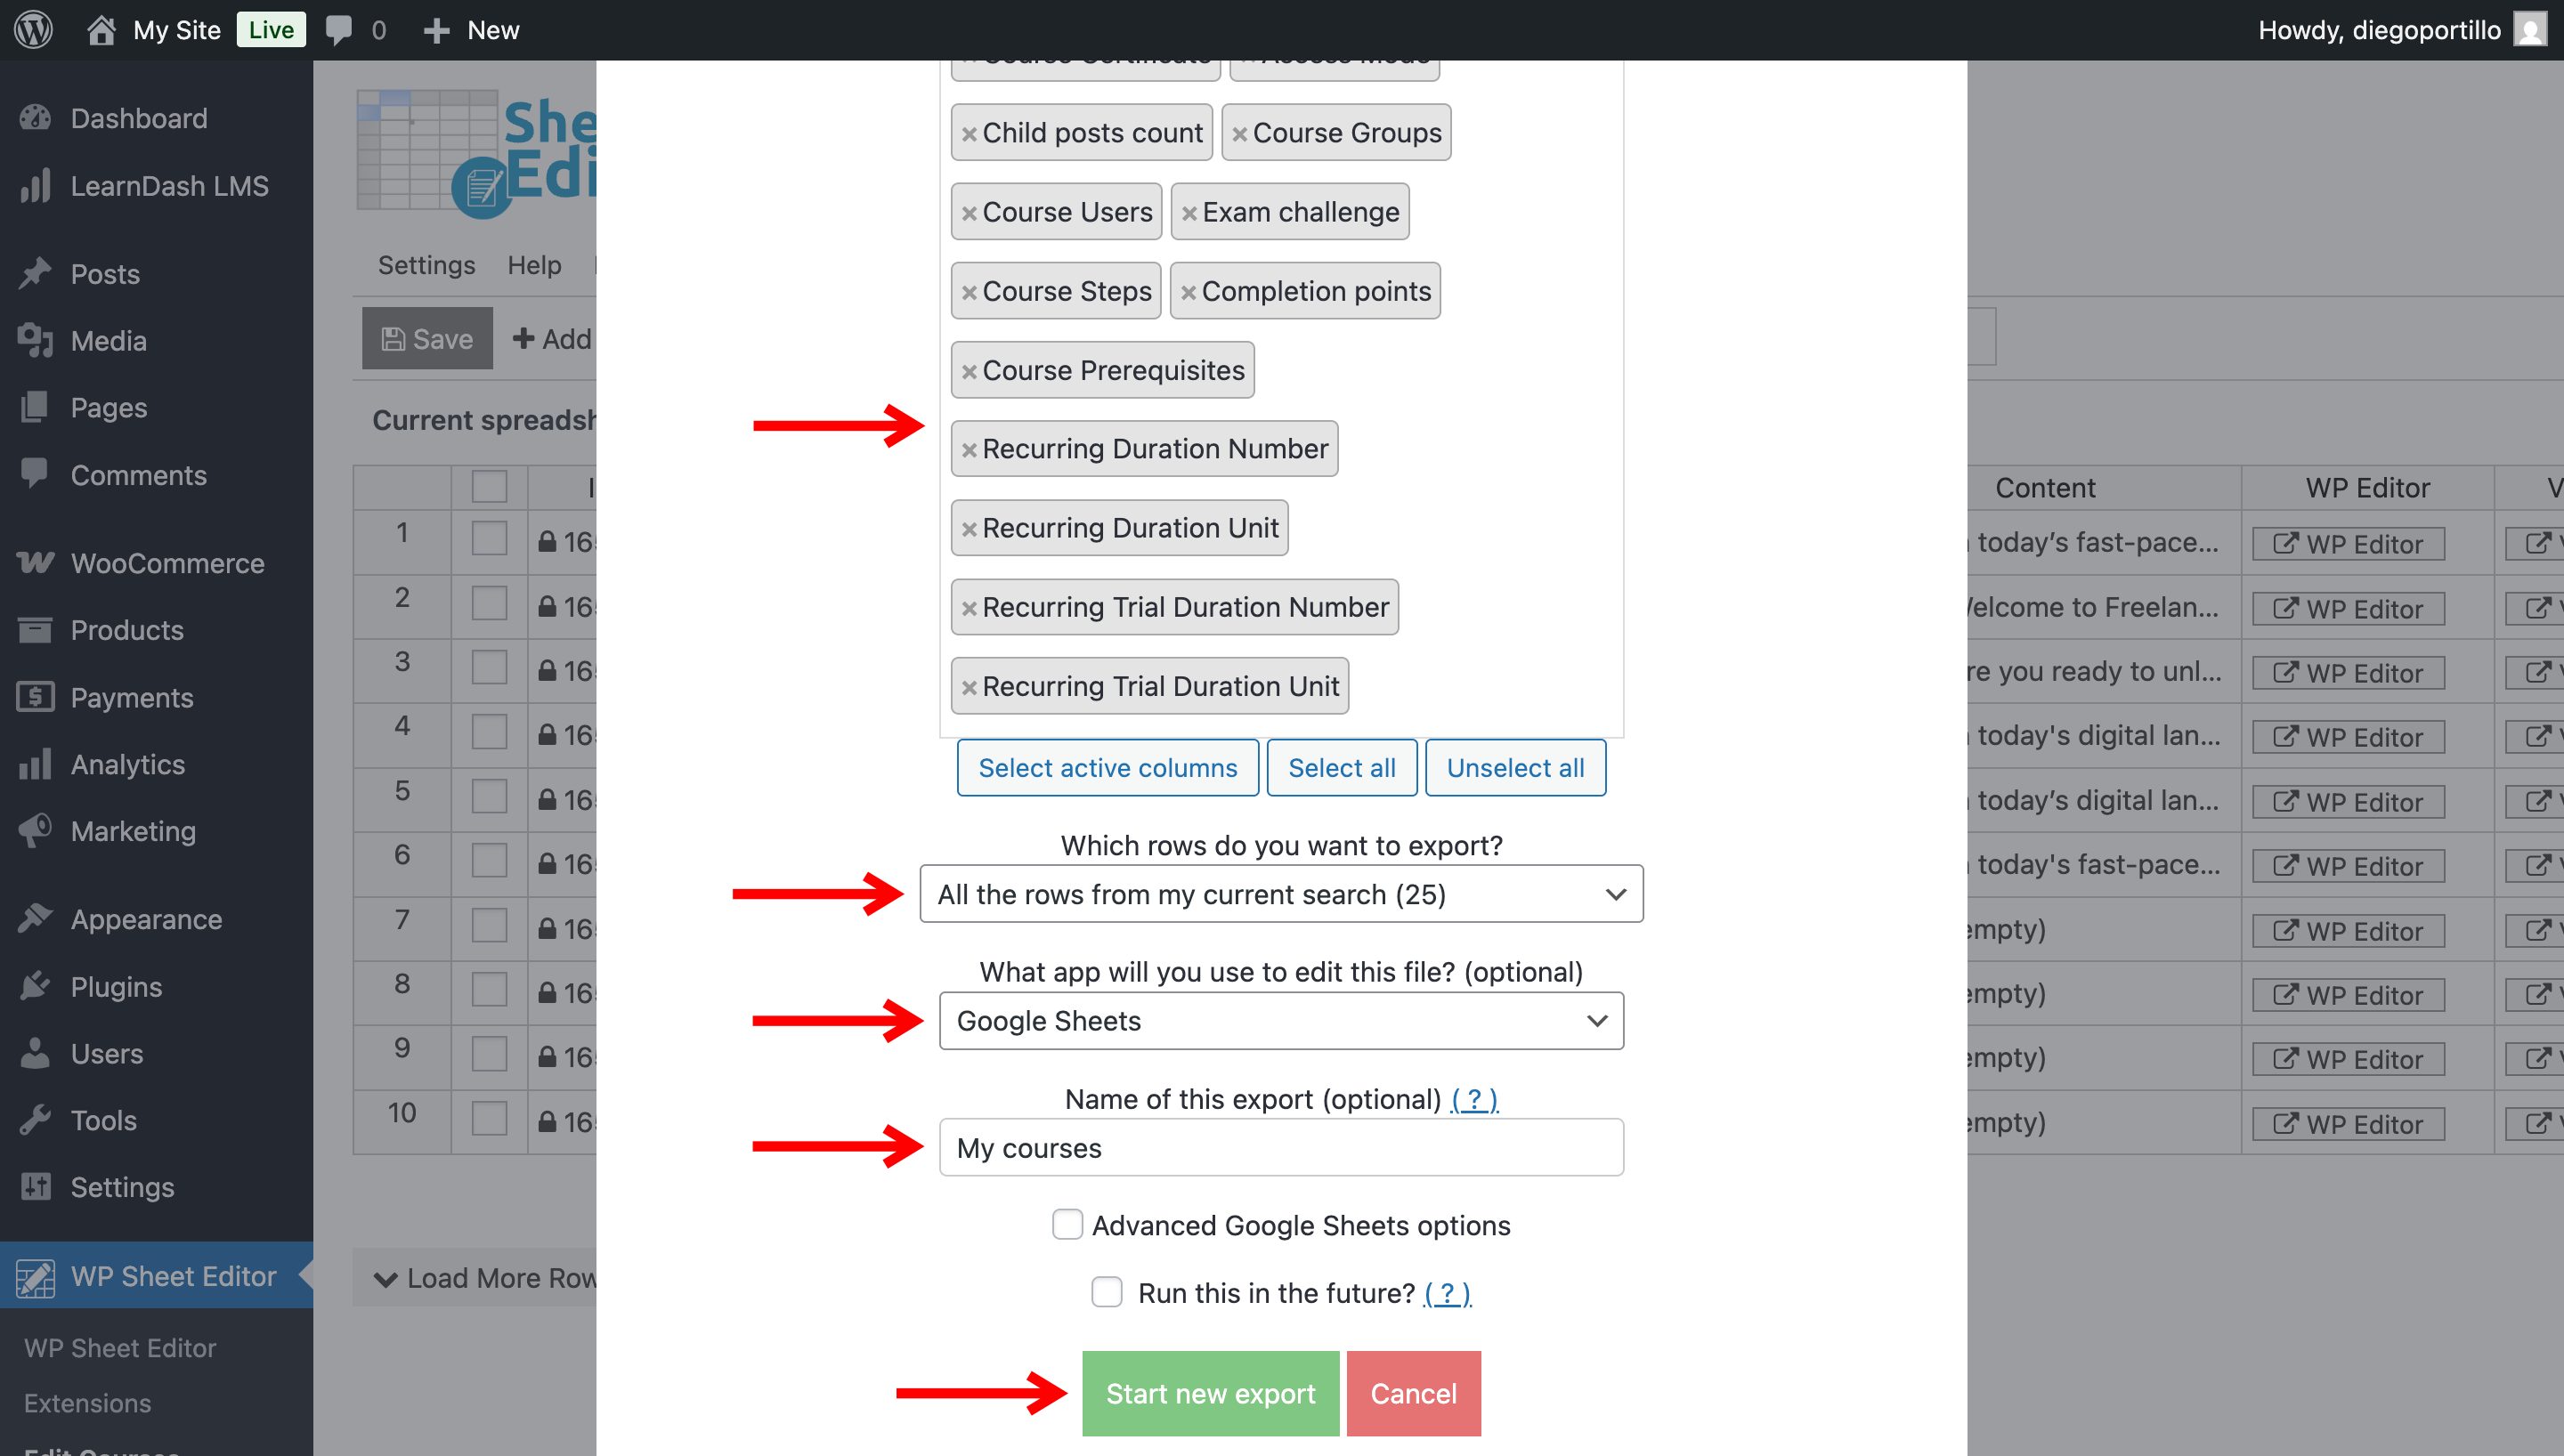2564x1456 pixels.
Task: Click the WooCommerce sidebar icon
Action: 35,563
